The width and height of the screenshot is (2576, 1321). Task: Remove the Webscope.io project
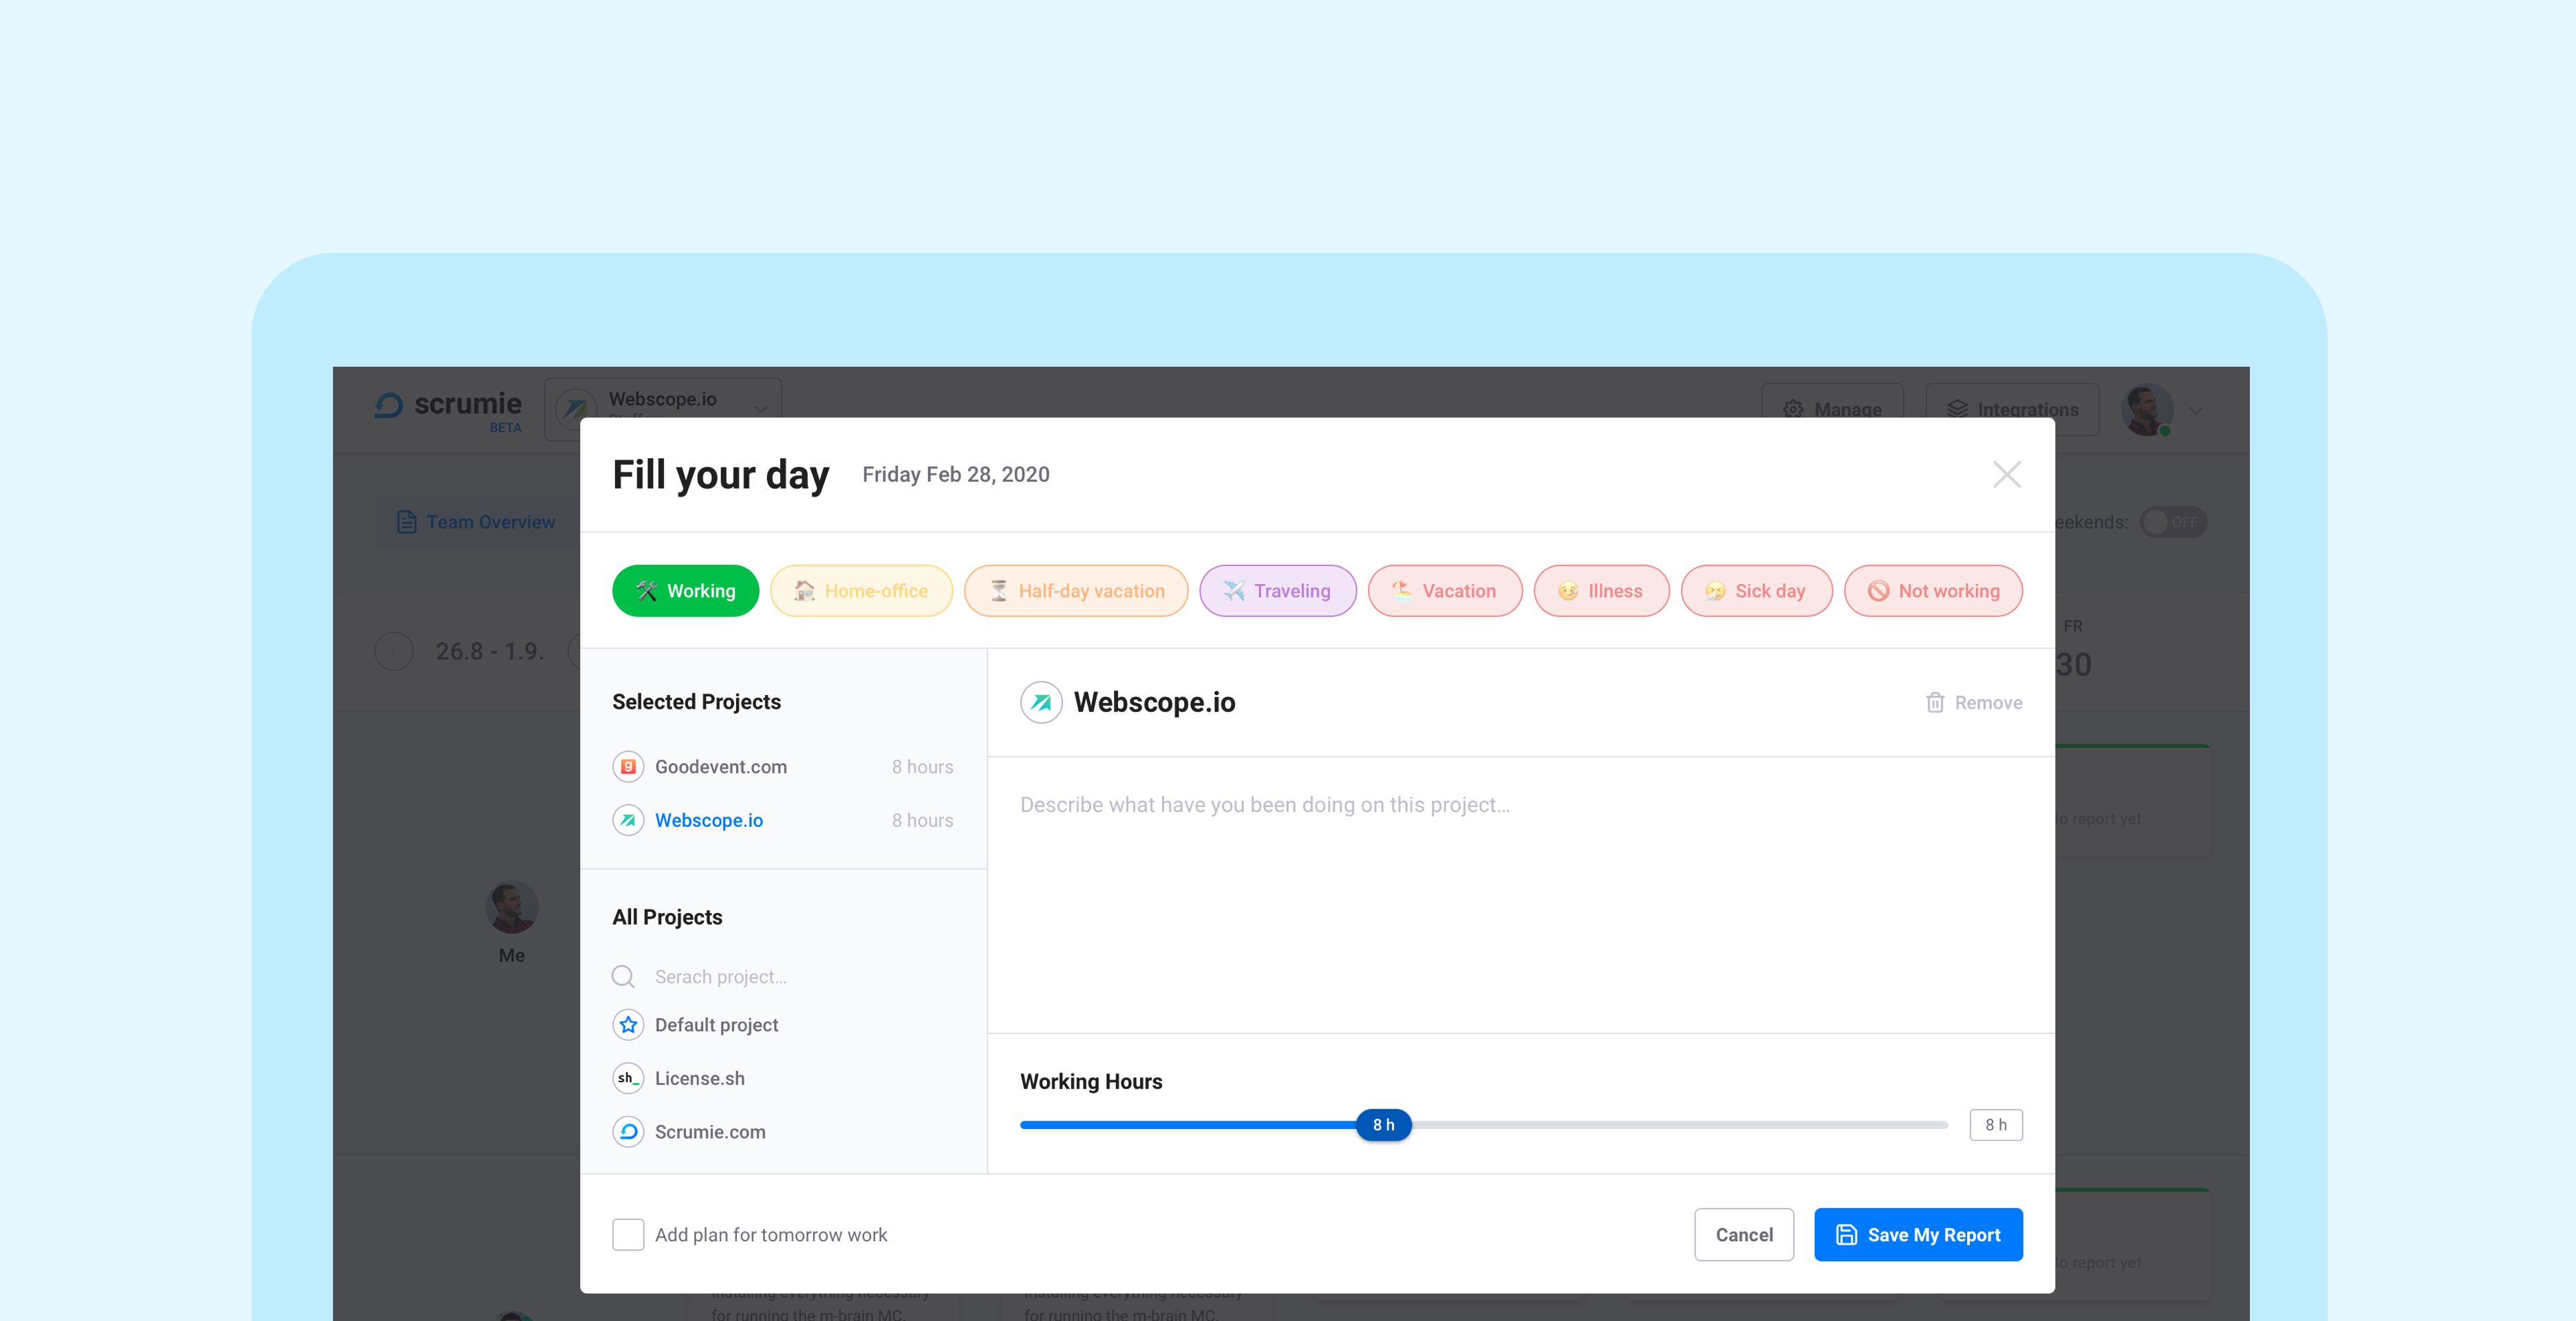coord(1973,703)
